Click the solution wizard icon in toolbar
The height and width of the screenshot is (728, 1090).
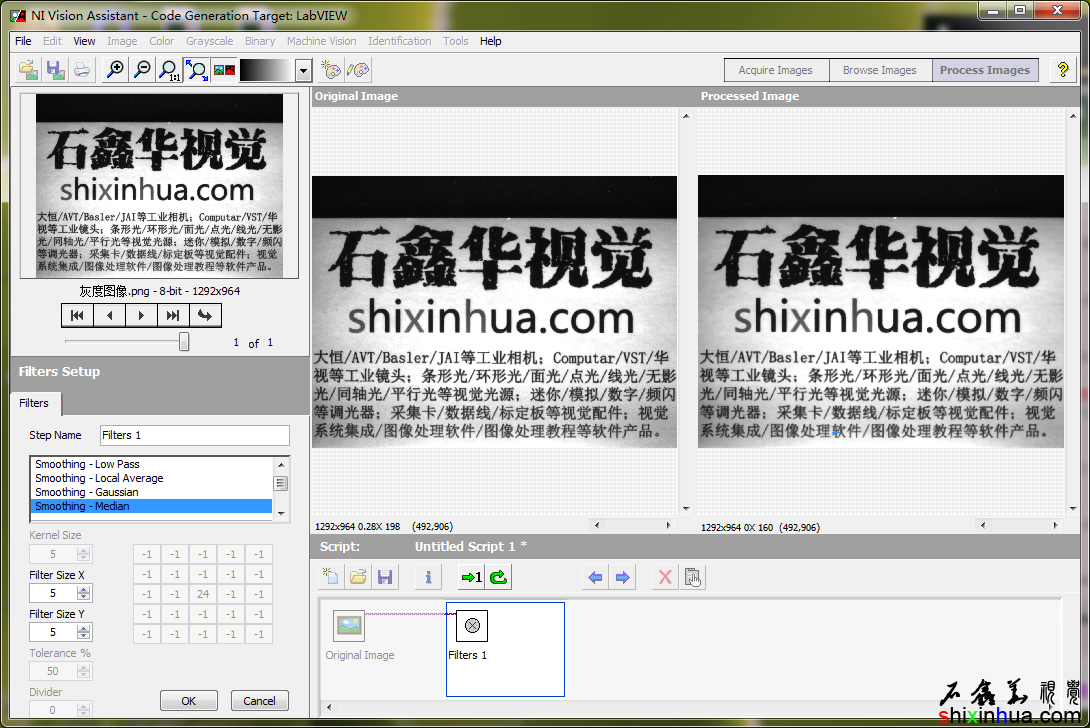tap(331, 70)
